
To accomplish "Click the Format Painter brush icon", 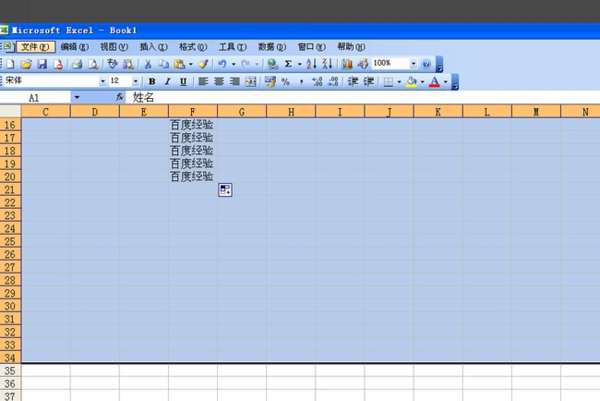I will [x=202, y=64].
